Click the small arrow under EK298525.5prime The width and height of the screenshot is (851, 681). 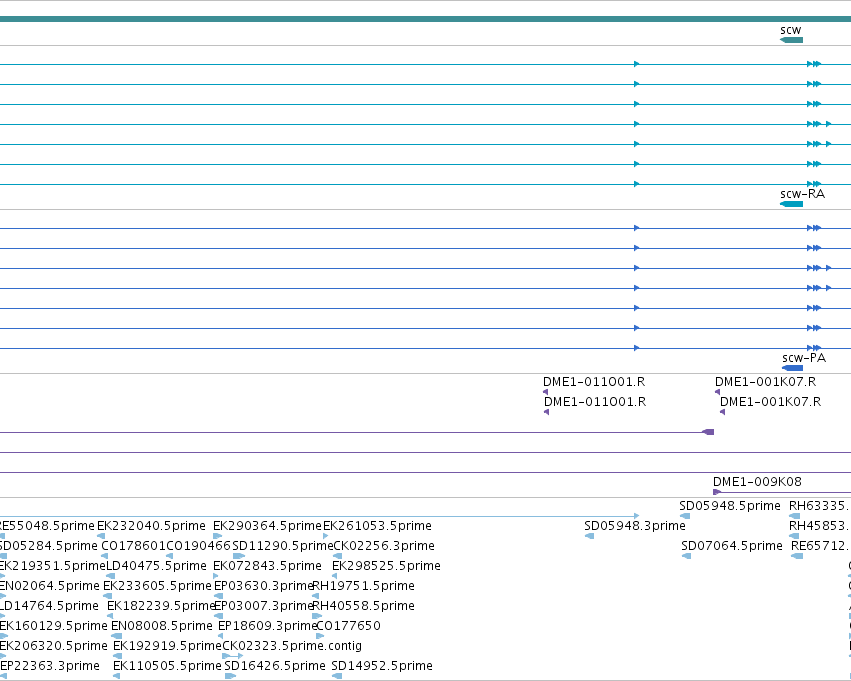pos(334,576)
